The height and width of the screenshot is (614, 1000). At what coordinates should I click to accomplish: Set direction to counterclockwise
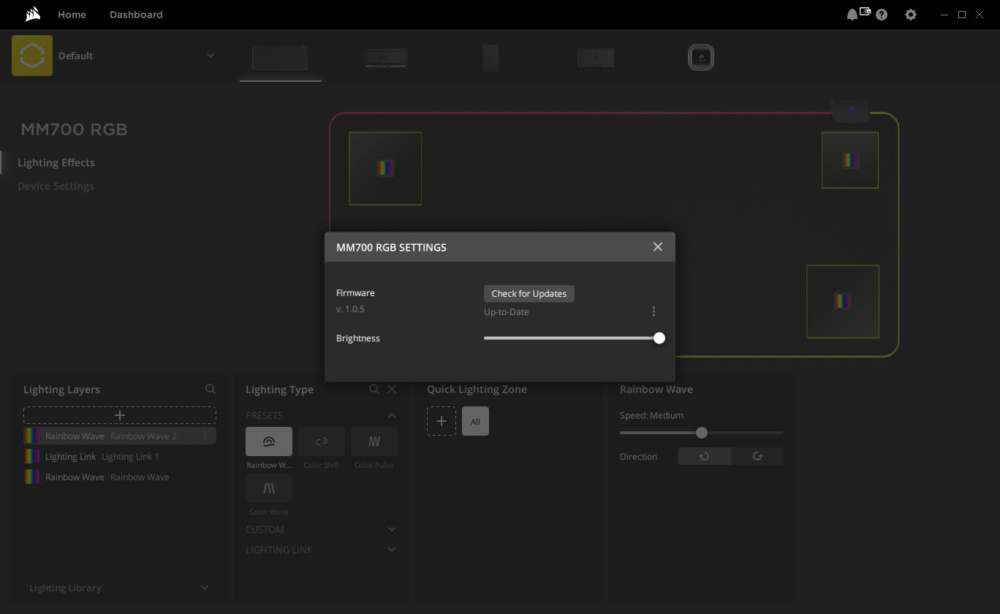click(704, 457)
